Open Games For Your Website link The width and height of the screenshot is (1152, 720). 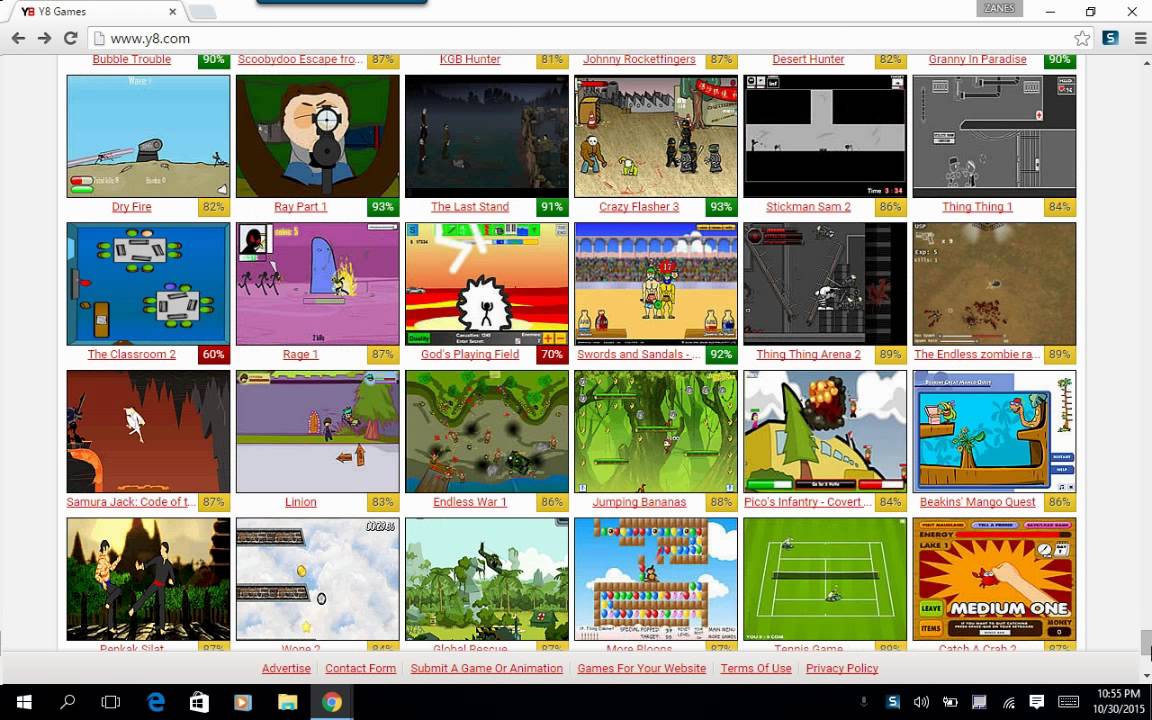tap(641, 668)
